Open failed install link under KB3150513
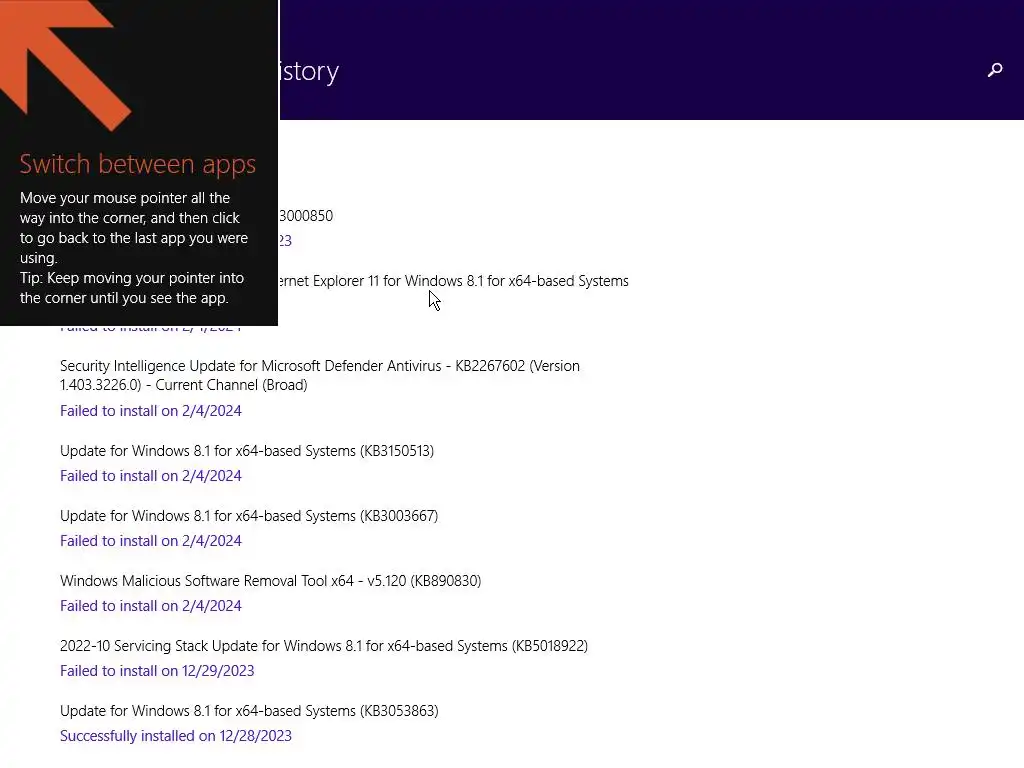The height and width of the screenshot is (768, 1024). pyautogui.click(x=151, y=476)
